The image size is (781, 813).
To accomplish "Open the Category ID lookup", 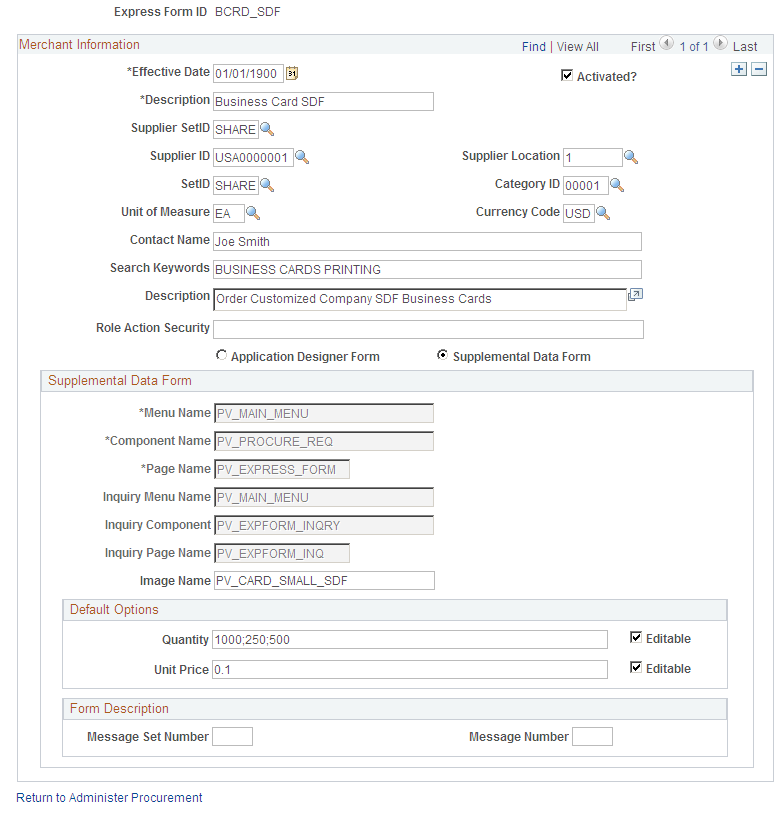I will pos(618,185).
